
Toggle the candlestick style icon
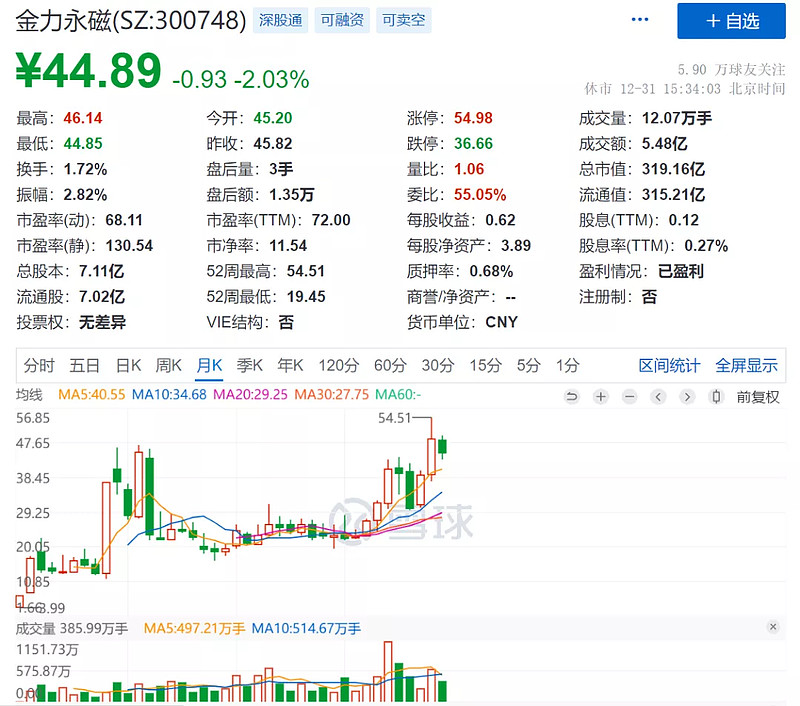click(x=716, y=396)
